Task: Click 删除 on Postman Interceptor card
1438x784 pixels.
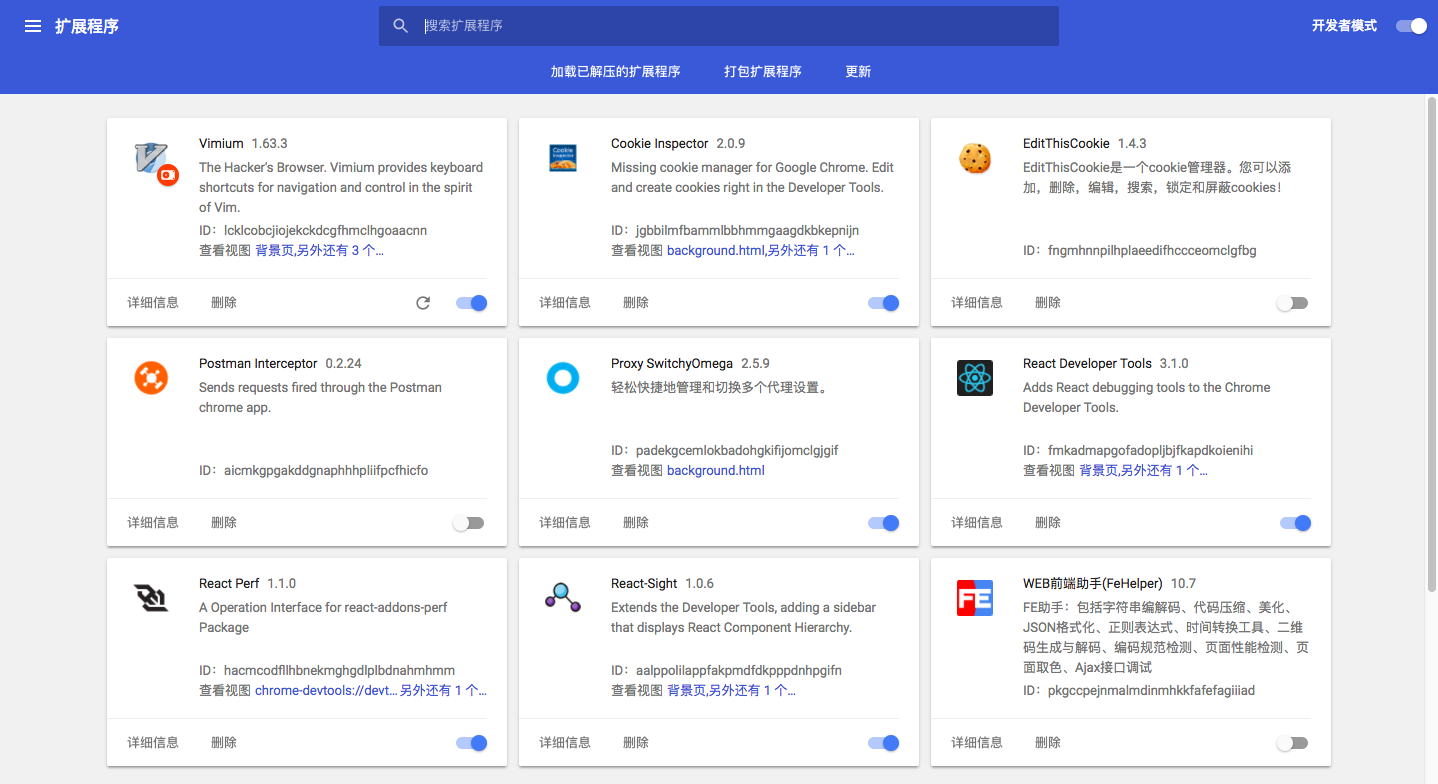Action: tap(224, 523)
